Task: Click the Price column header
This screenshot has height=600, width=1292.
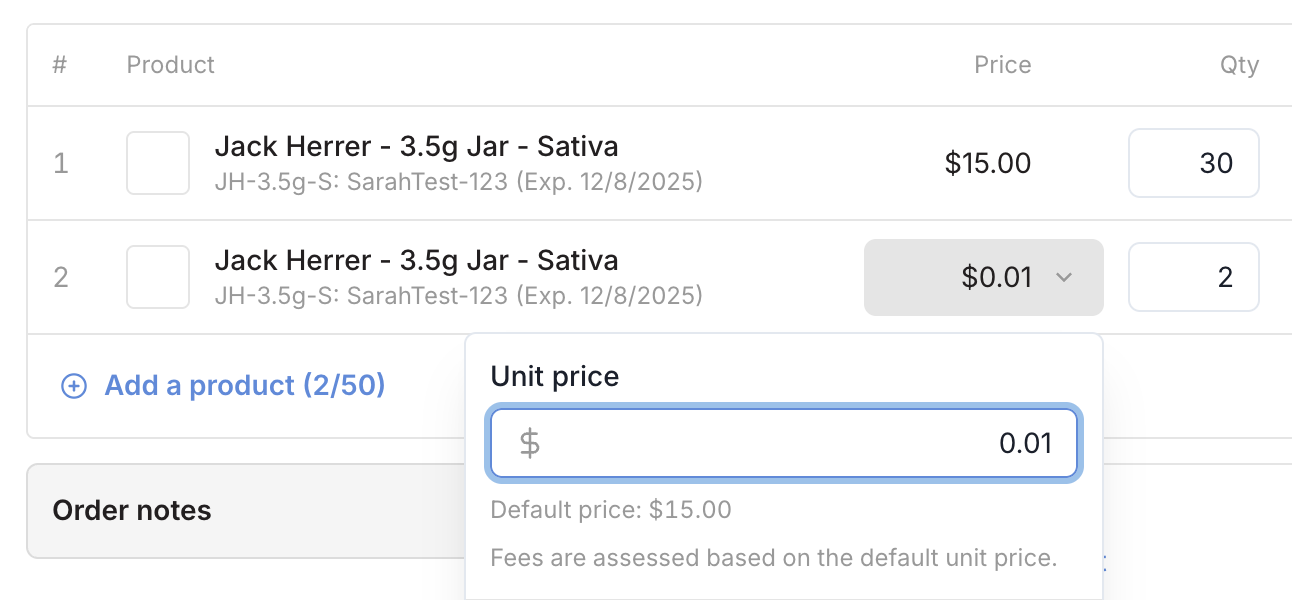Action: [1002, 65]
